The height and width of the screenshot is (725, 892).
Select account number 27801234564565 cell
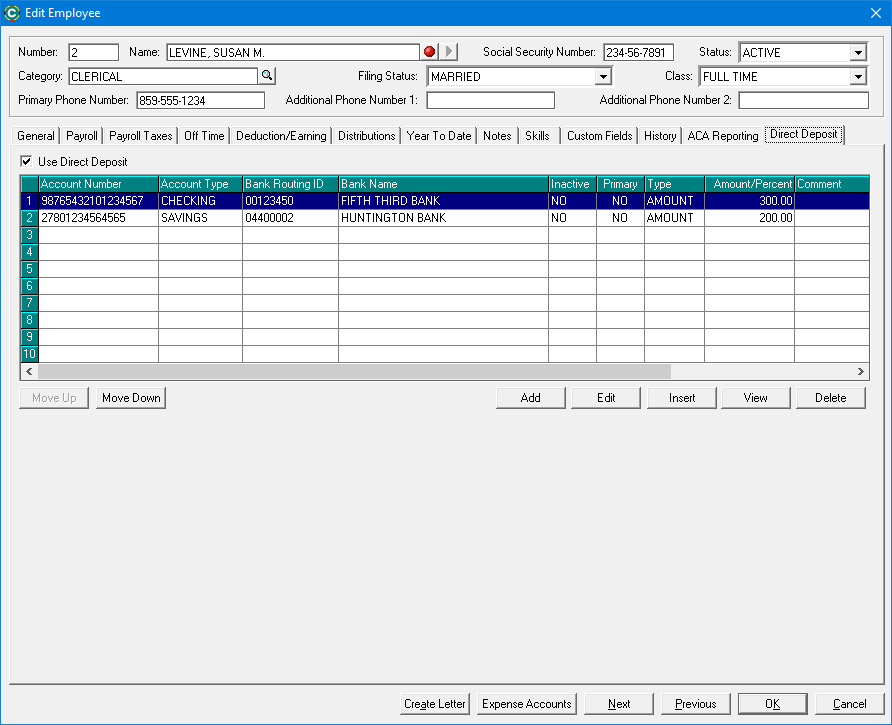point(98,218)
